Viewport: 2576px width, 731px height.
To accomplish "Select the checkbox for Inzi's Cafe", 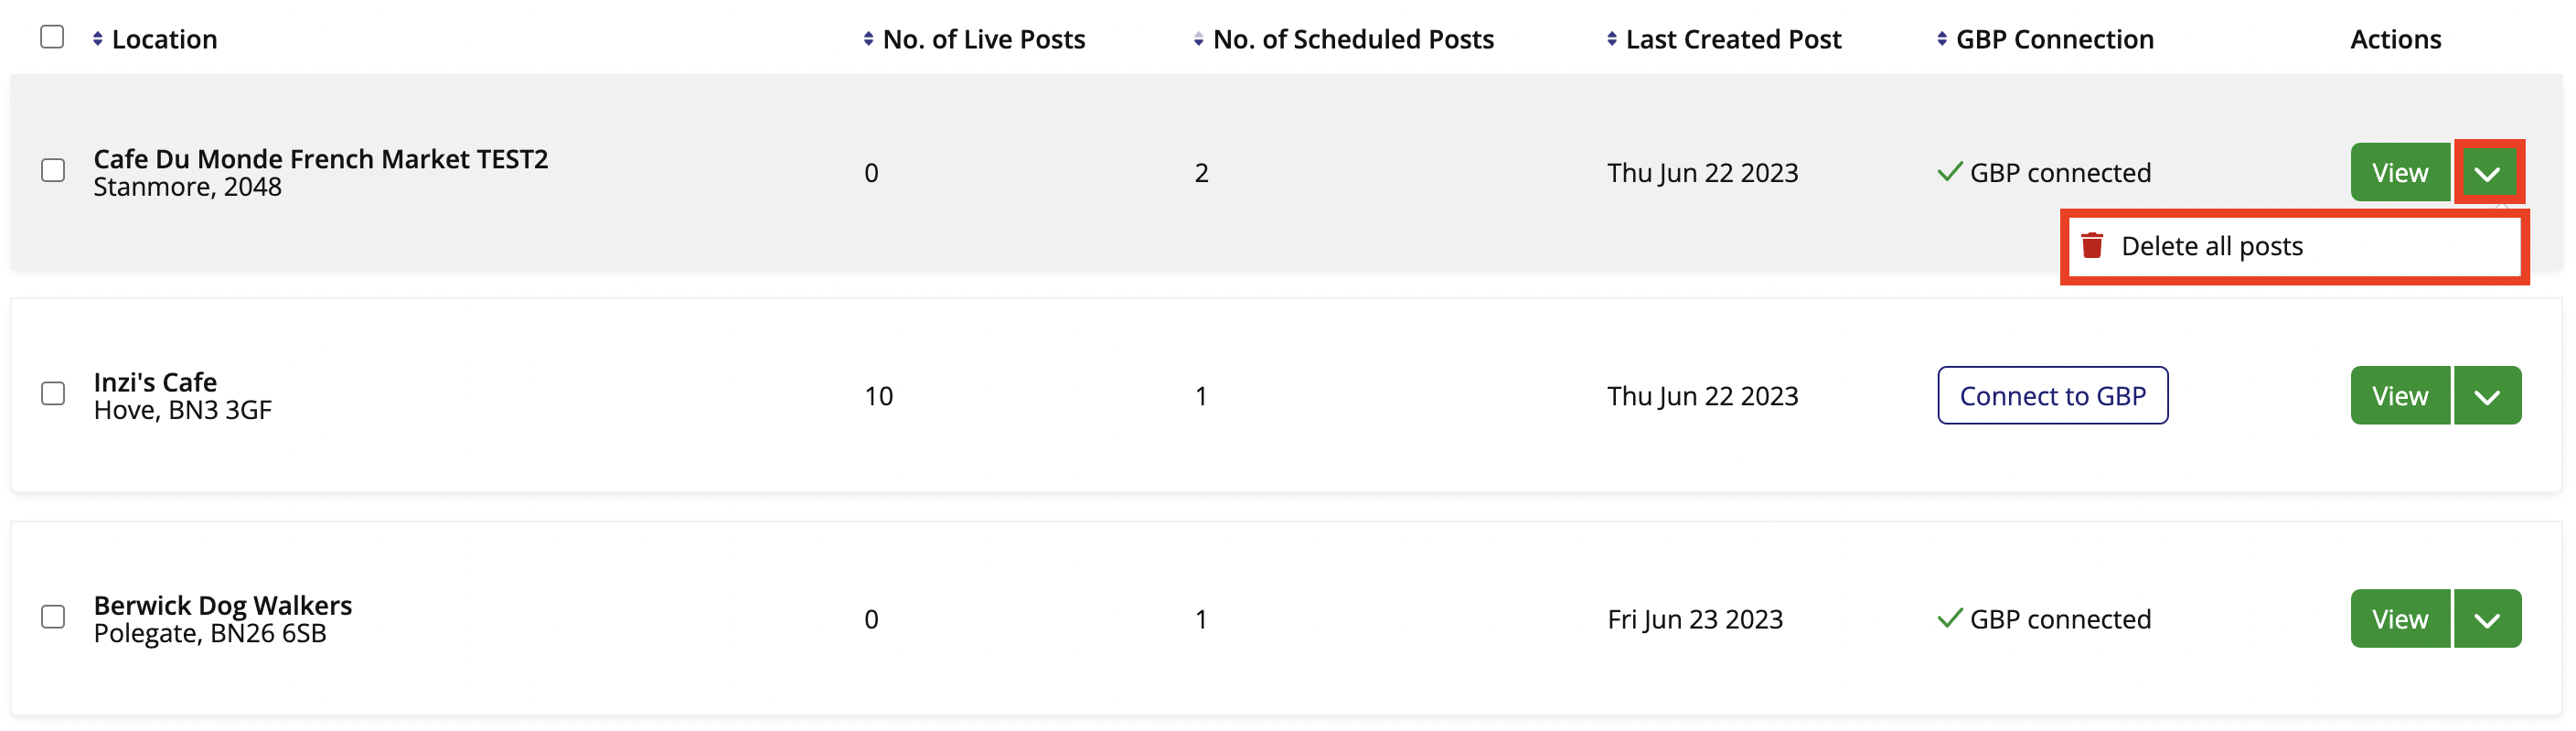I will pos(52,395).
